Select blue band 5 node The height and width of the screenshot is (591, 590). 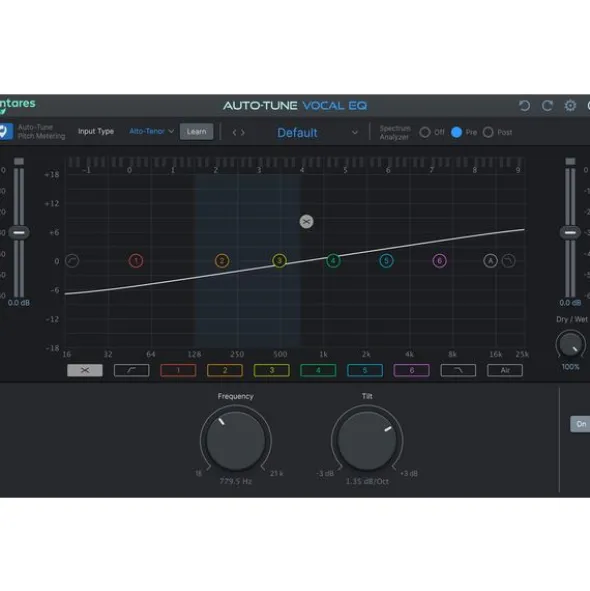coord(386,261)
